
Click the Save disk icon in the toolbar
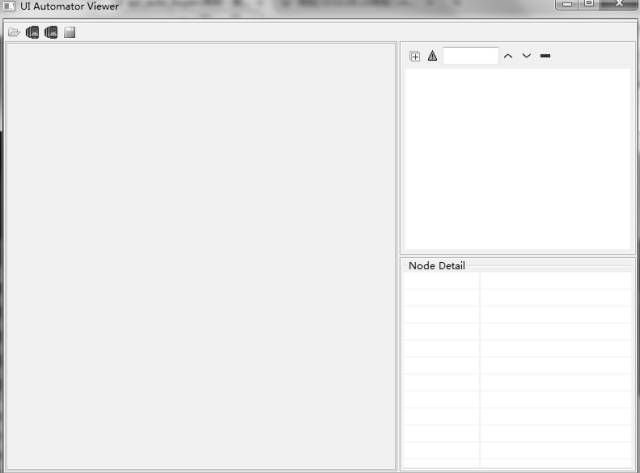(x=70, y=32)
